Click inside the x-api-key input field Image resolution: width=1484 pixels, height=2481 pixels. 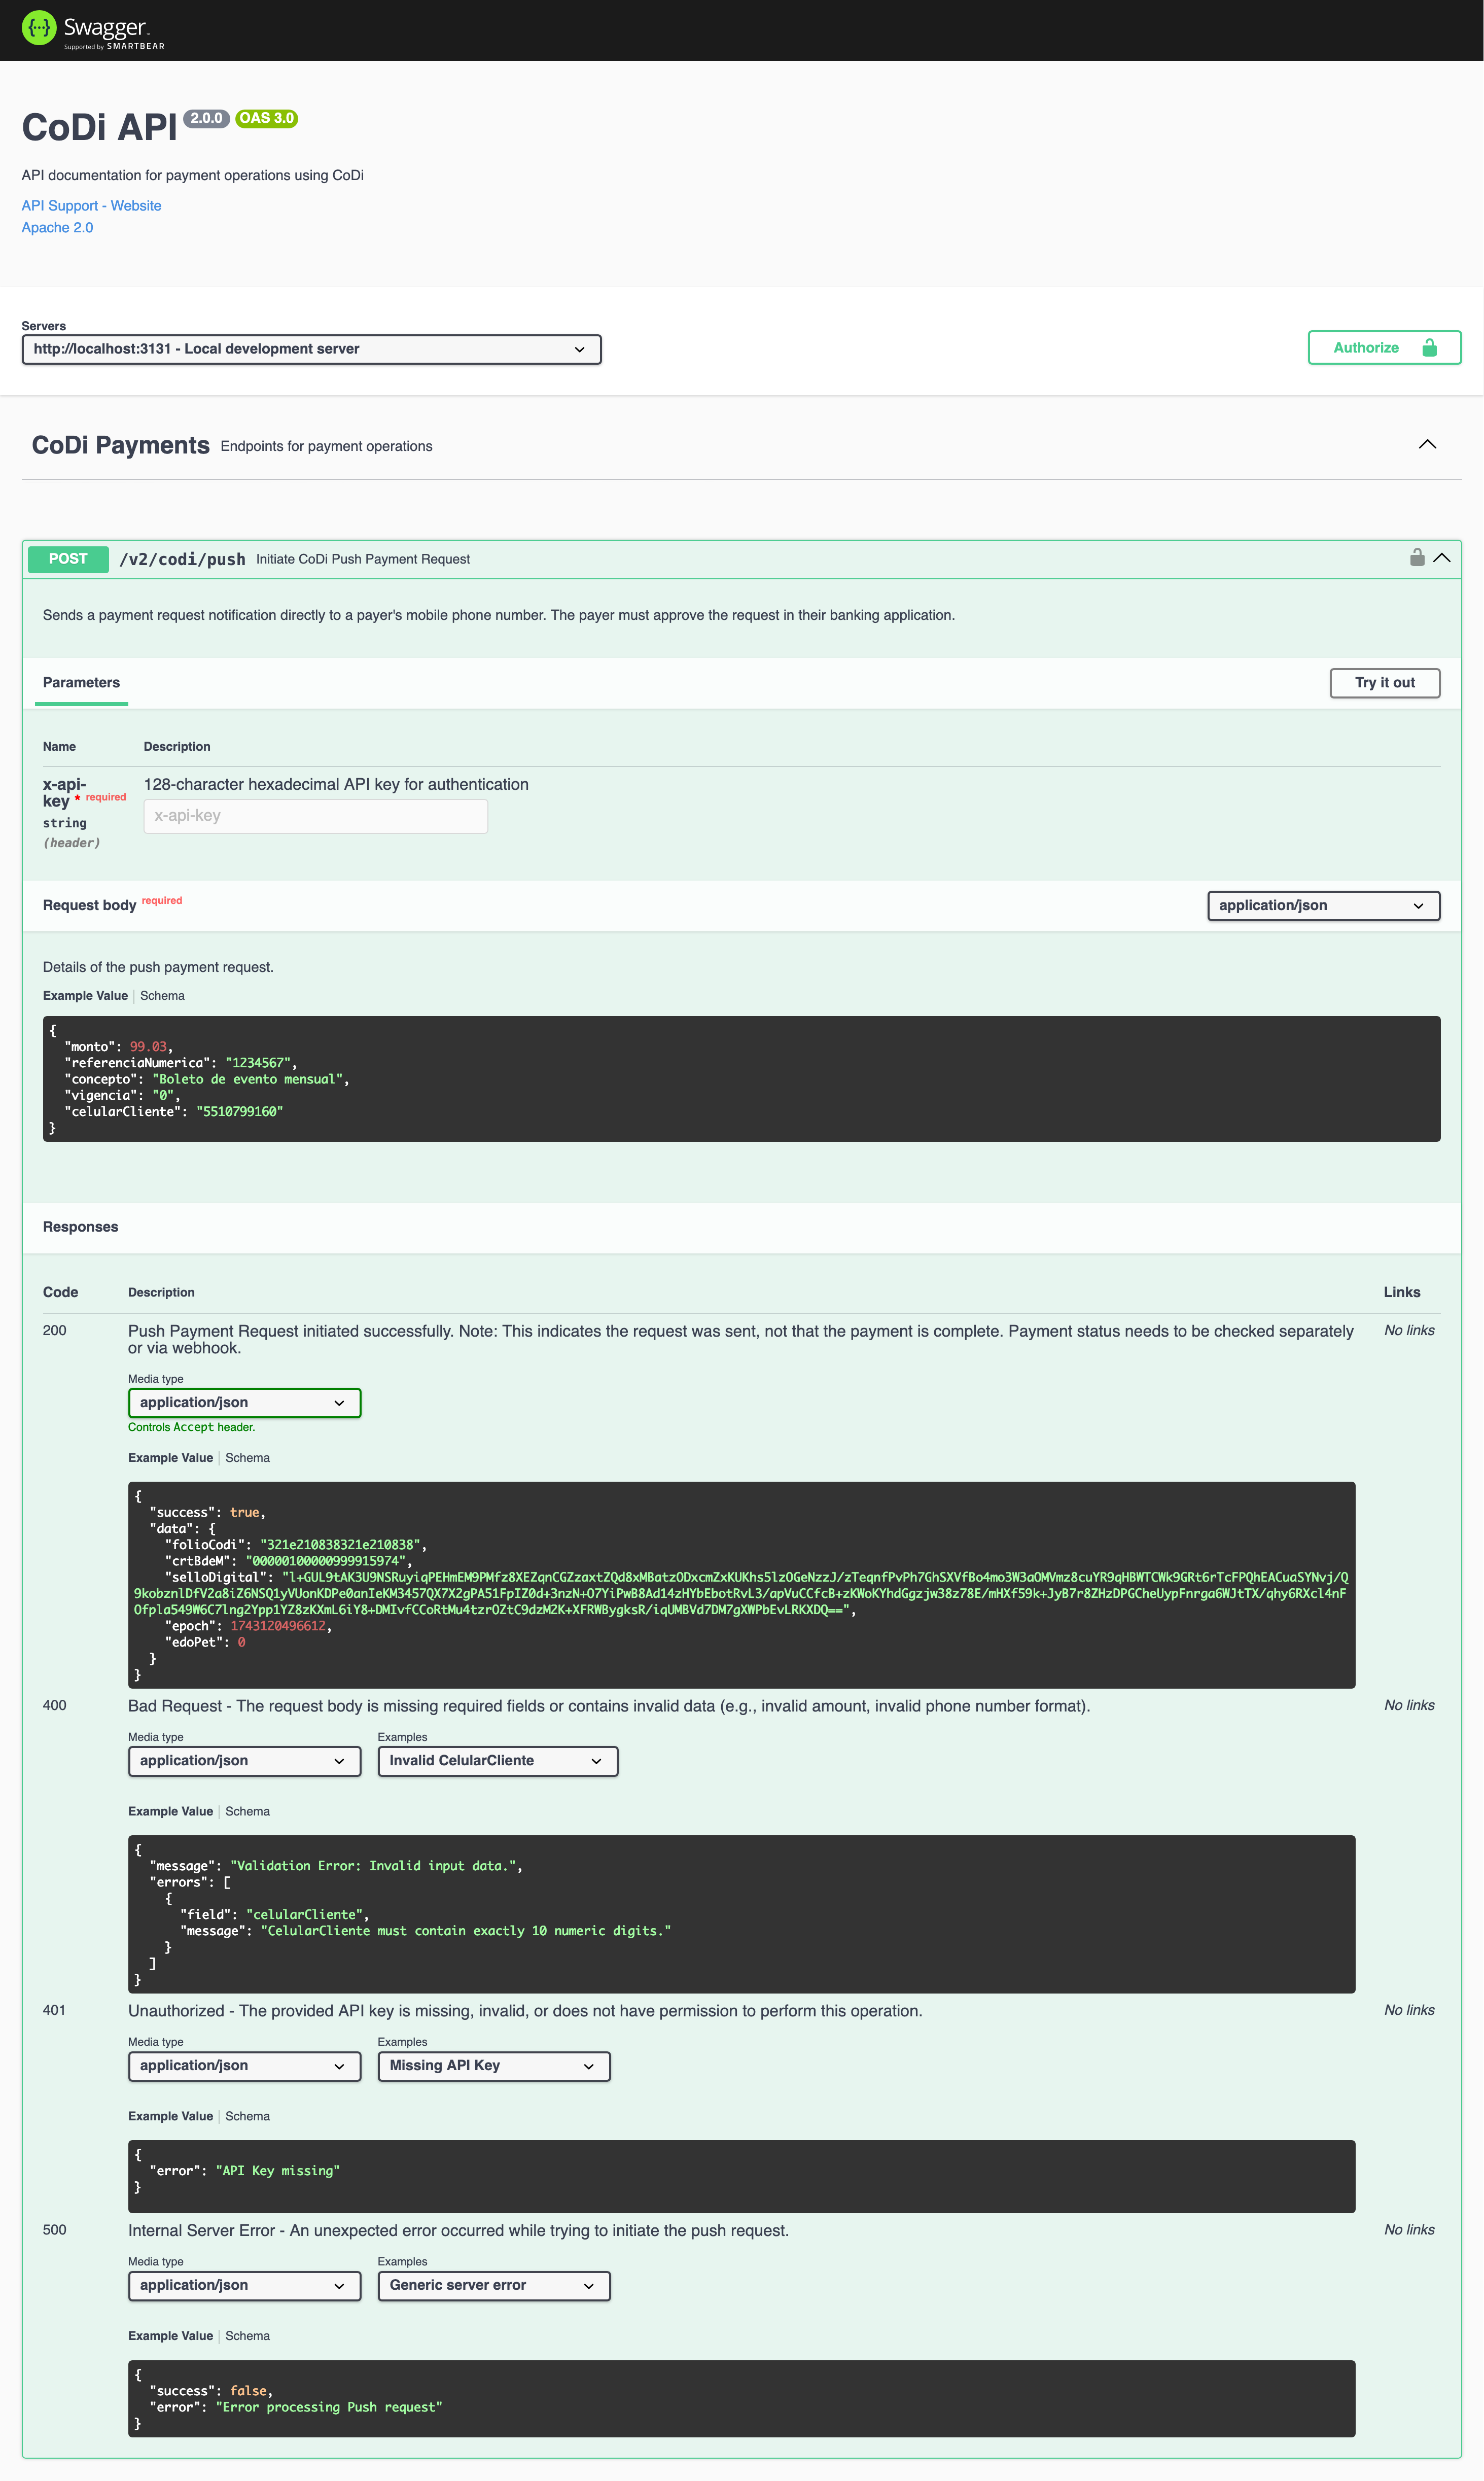coord(315,815)
